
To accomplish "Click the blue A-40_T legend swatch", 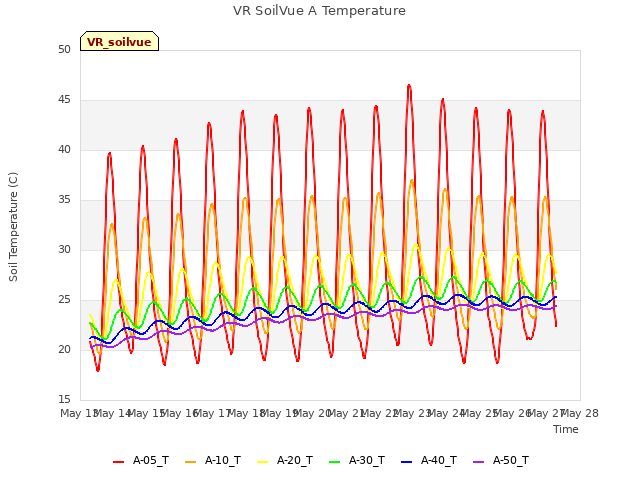I will [407, 462].
